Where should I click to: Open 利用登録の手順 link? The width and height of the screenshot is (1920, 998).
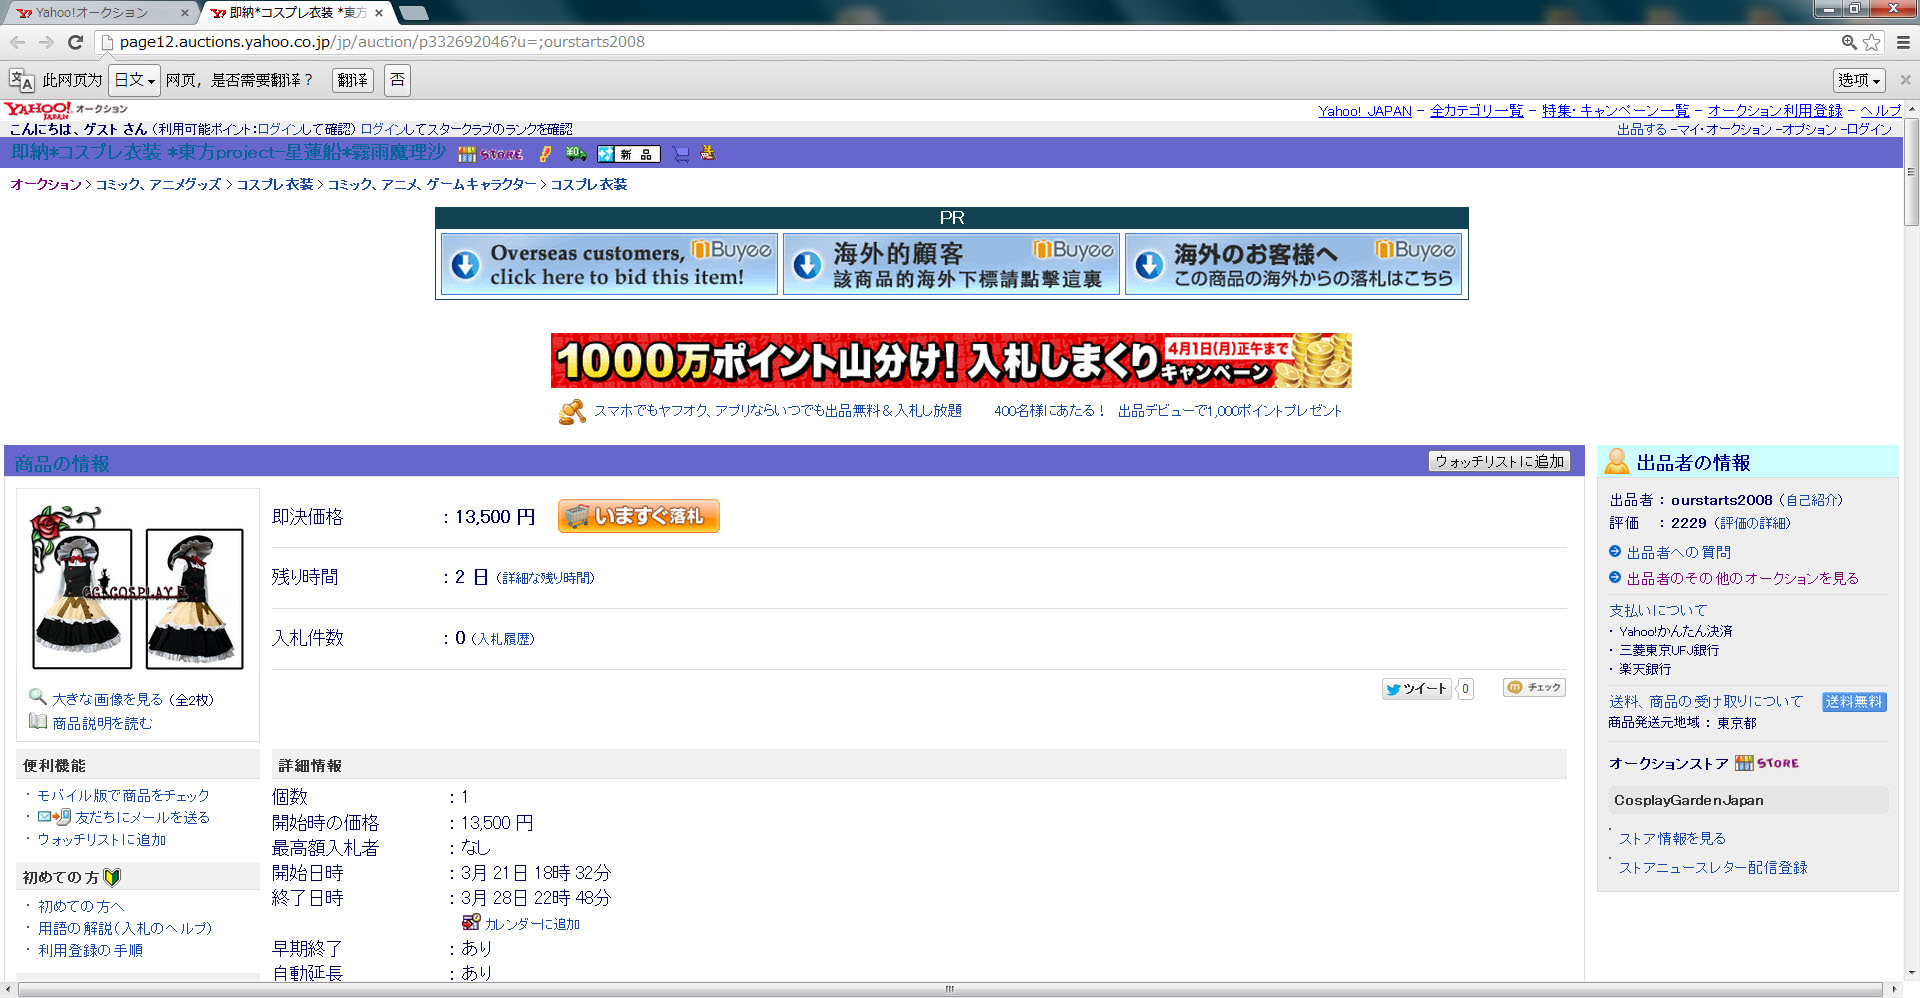90,950
